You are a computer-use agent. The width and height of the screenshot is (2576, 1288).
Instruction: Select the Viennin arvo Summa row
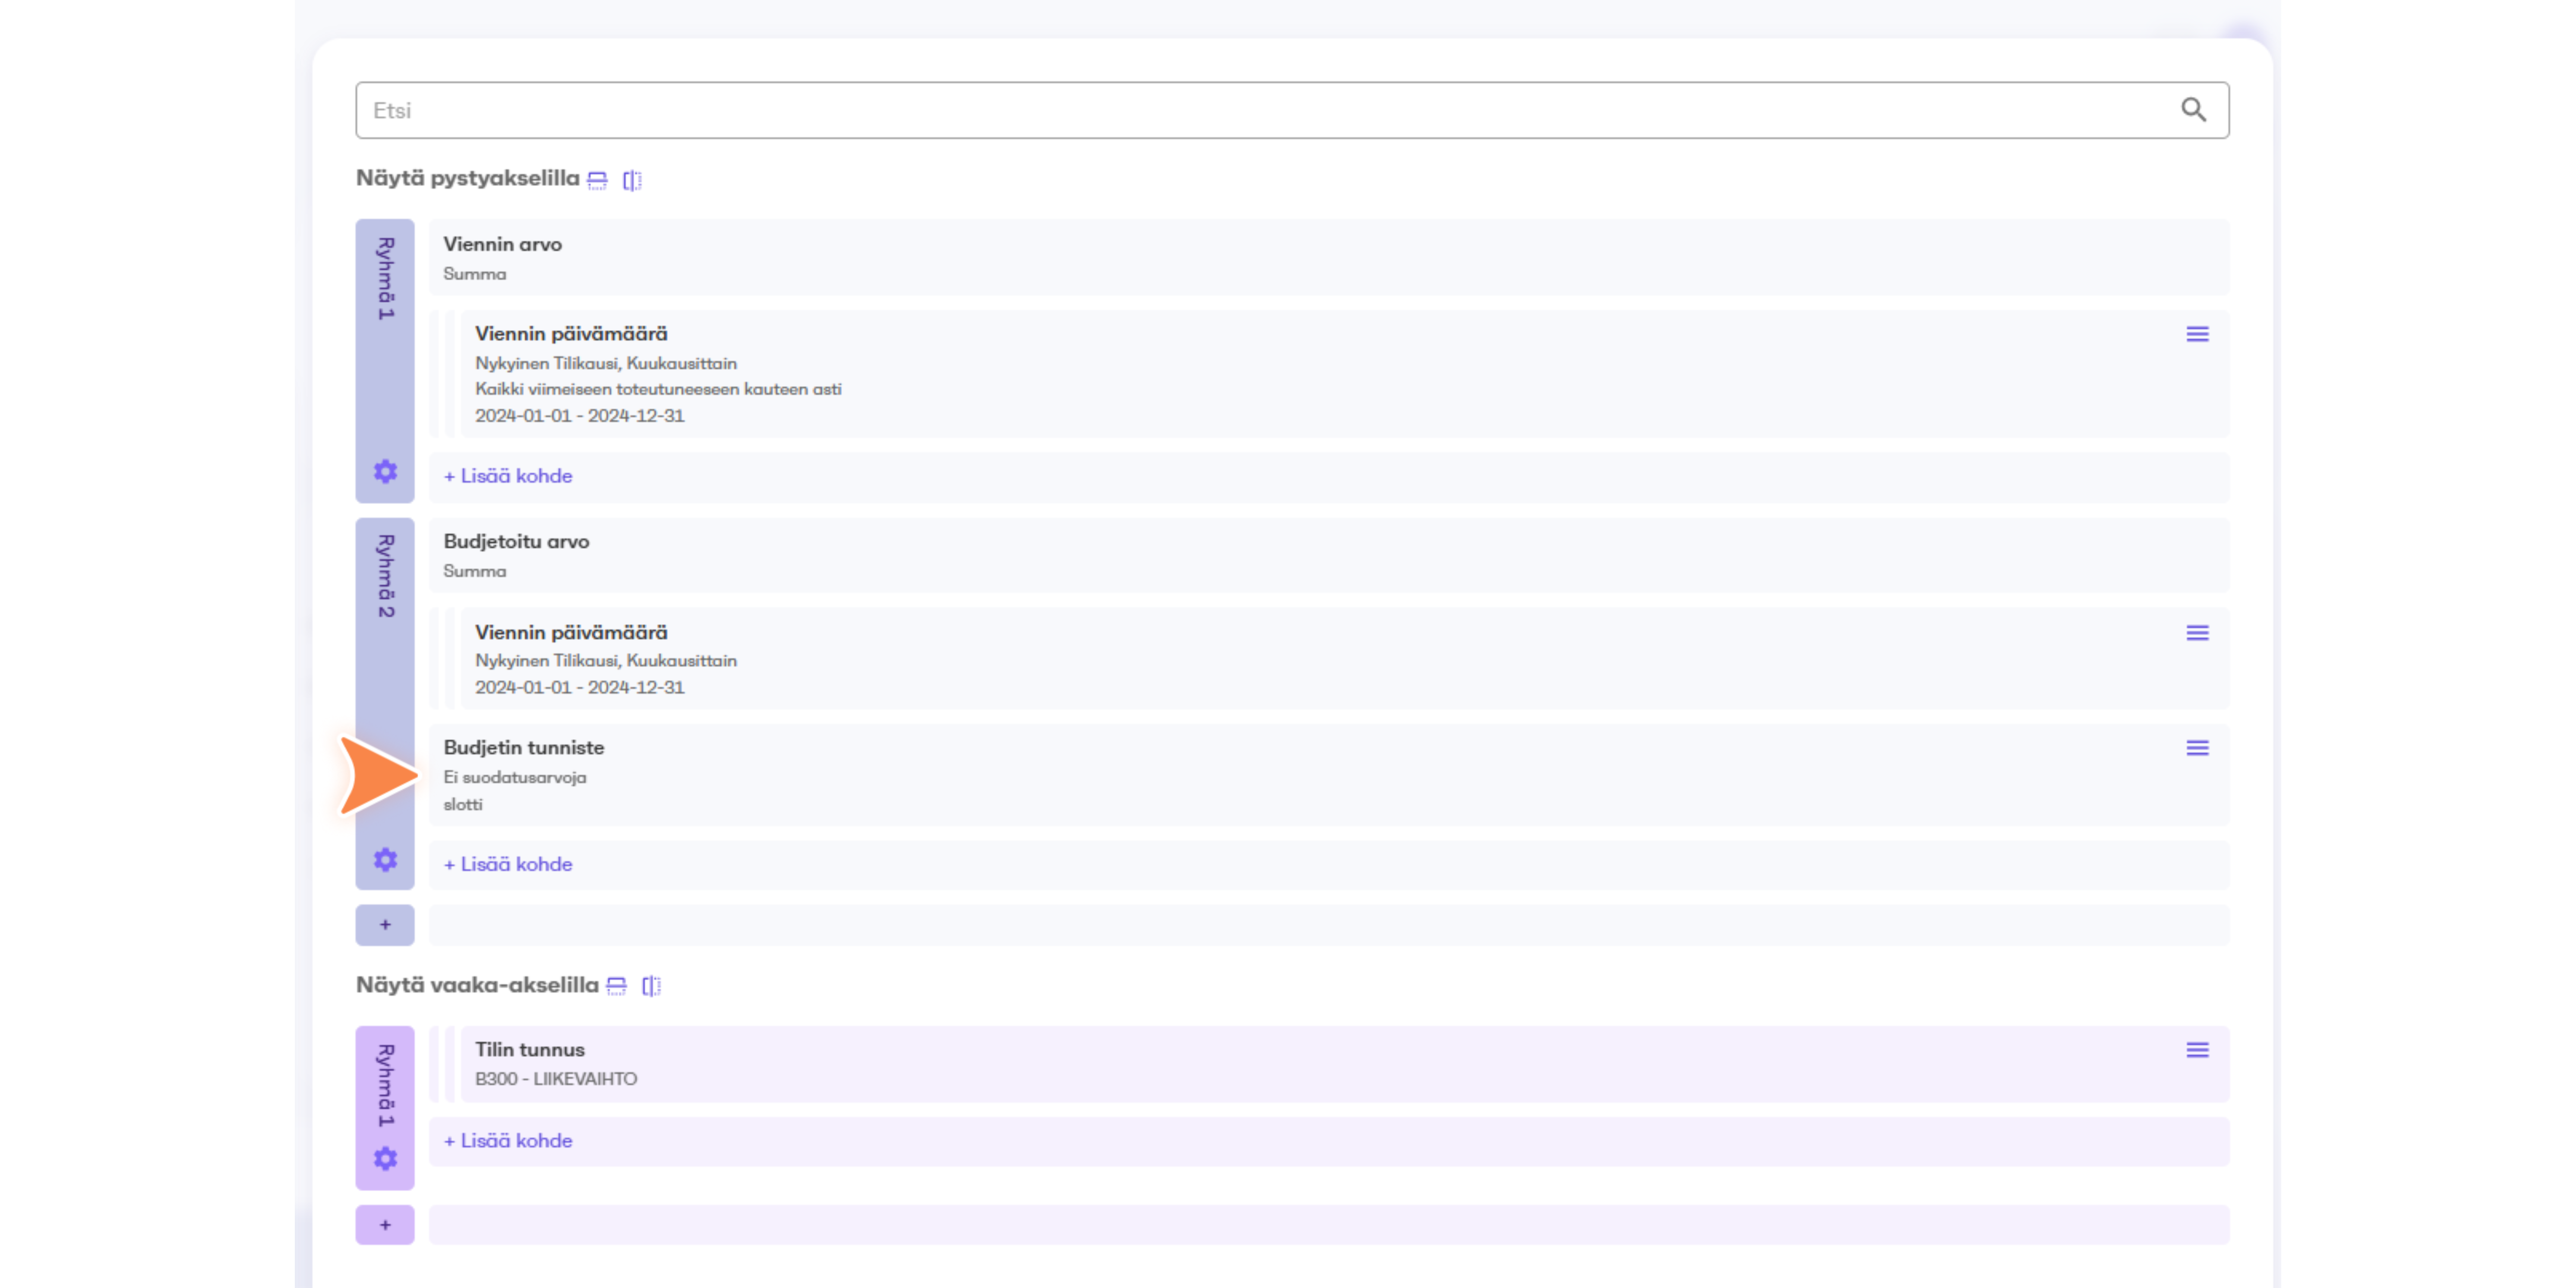[1329, 257]
